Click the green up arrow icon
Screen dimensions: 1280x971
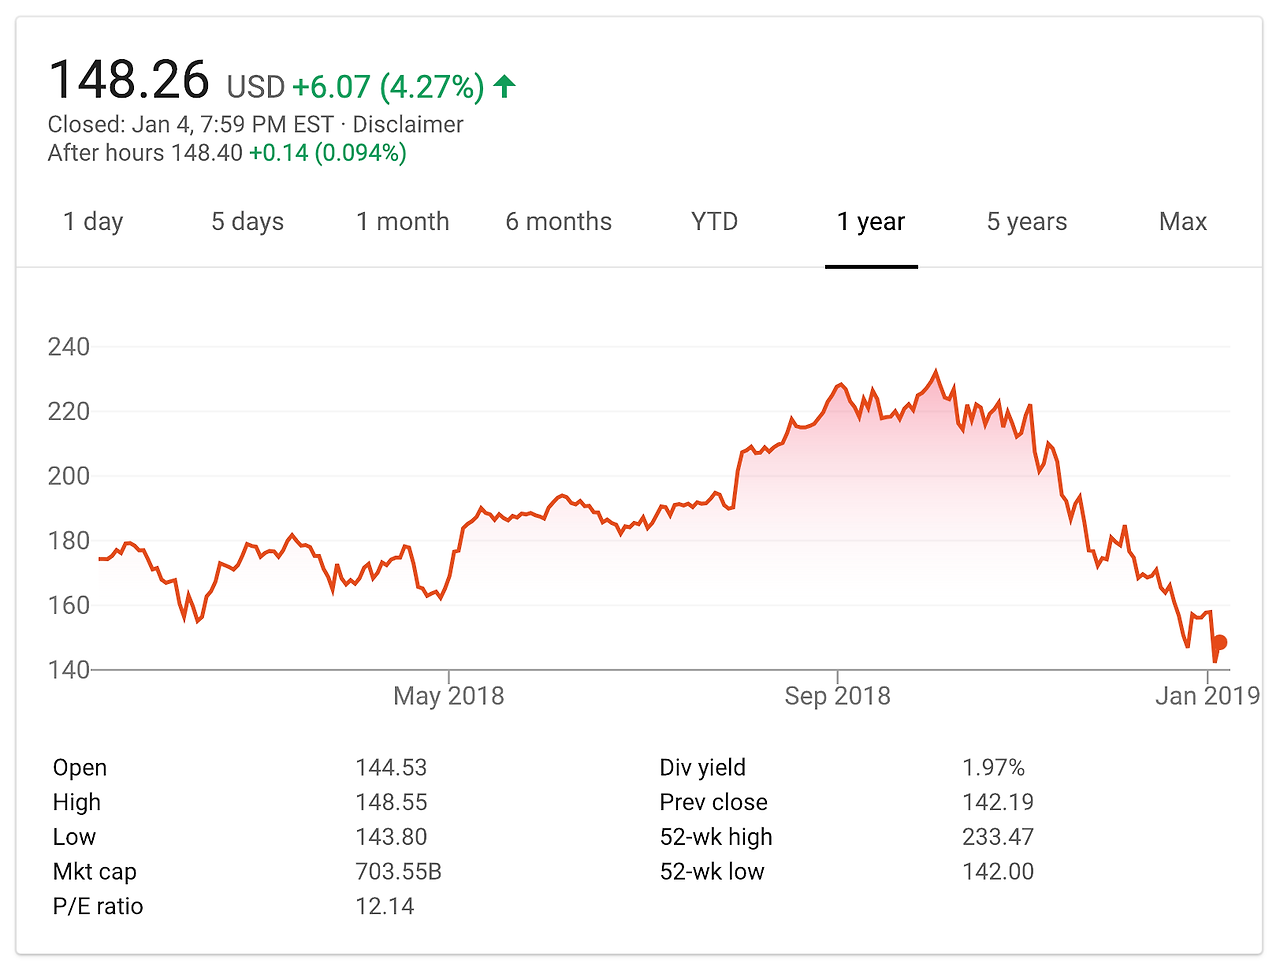tap(505, 87)
